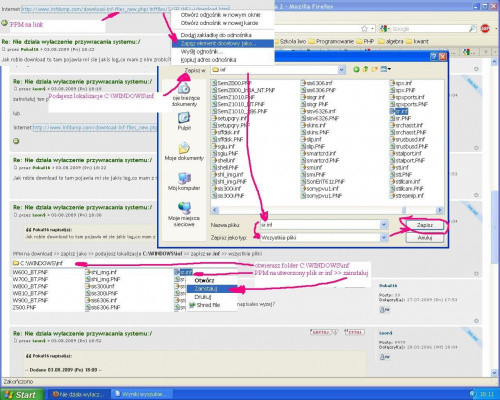Screen dimensions: 500x400
Task: Open recent documents place in dialog sidebar
Action: (x=184, y=95)
